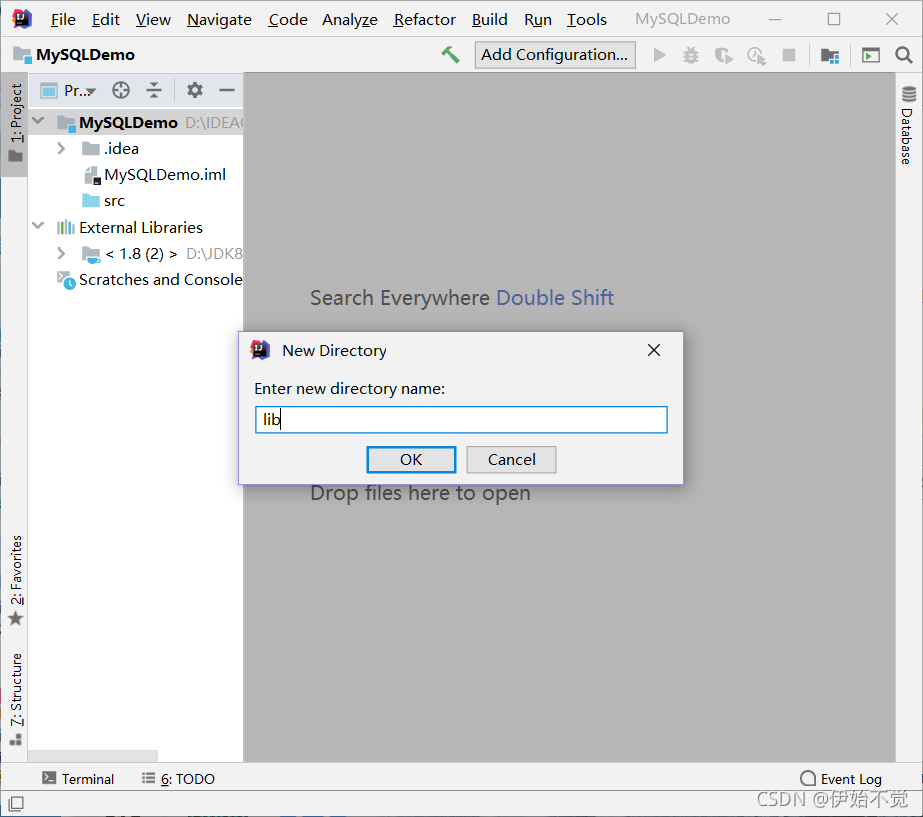923x817 pixels.
Task: Open the Edit menu
Action: point(105,19)
